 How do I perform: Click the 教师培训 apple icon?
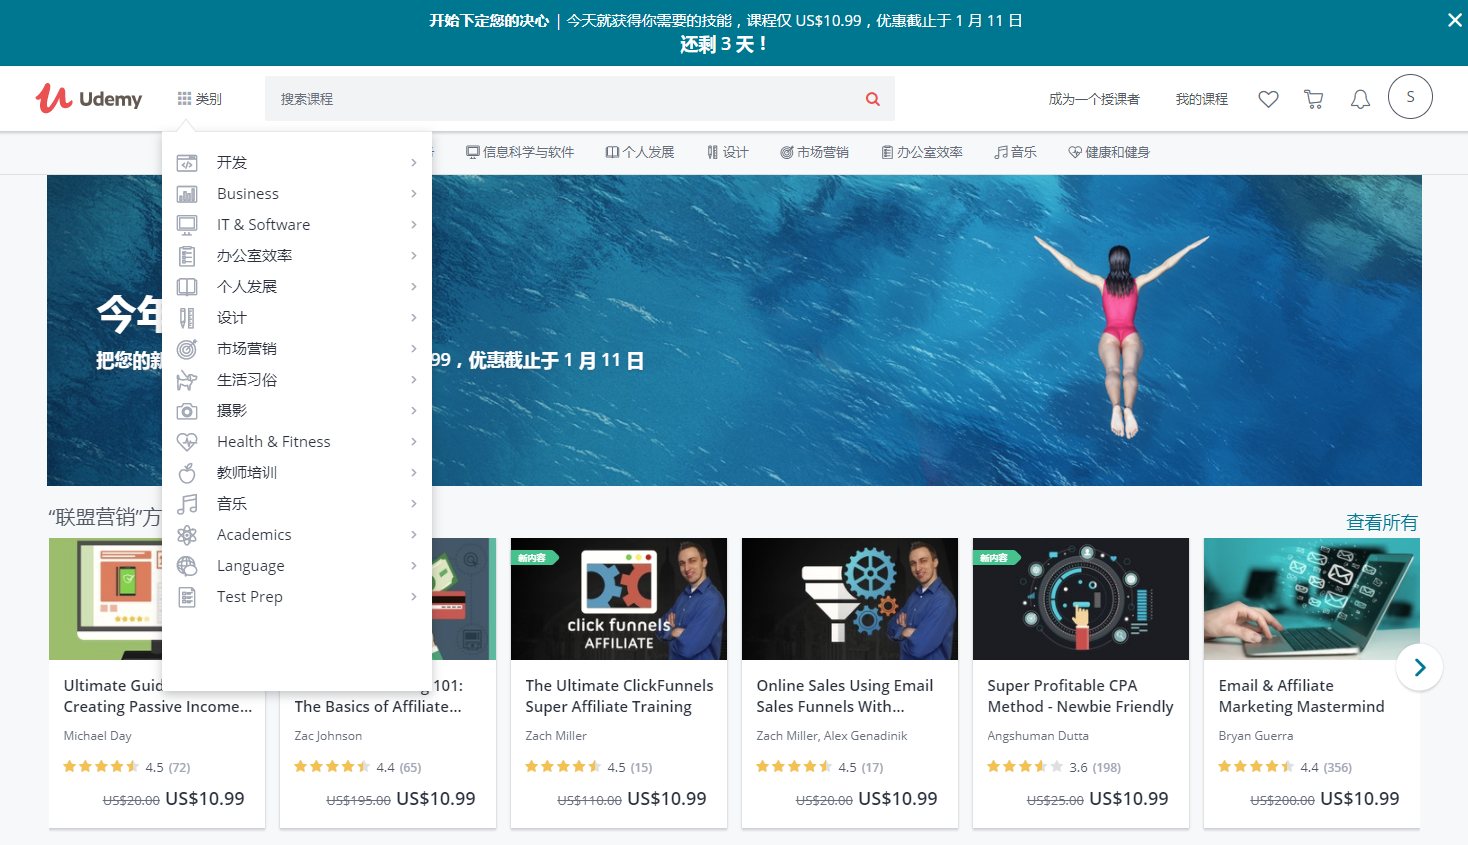(187, 473)
